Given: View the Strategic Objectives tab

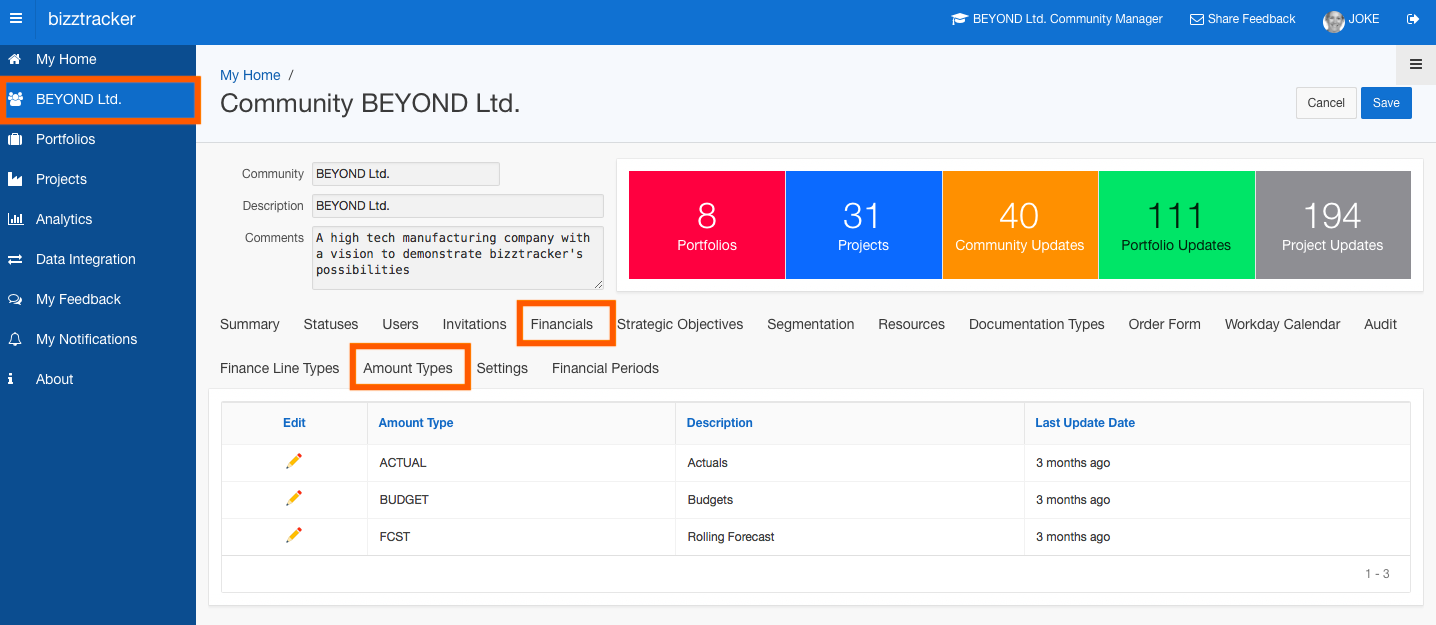Looking at the screenshot, I should (x=680, y=324).
